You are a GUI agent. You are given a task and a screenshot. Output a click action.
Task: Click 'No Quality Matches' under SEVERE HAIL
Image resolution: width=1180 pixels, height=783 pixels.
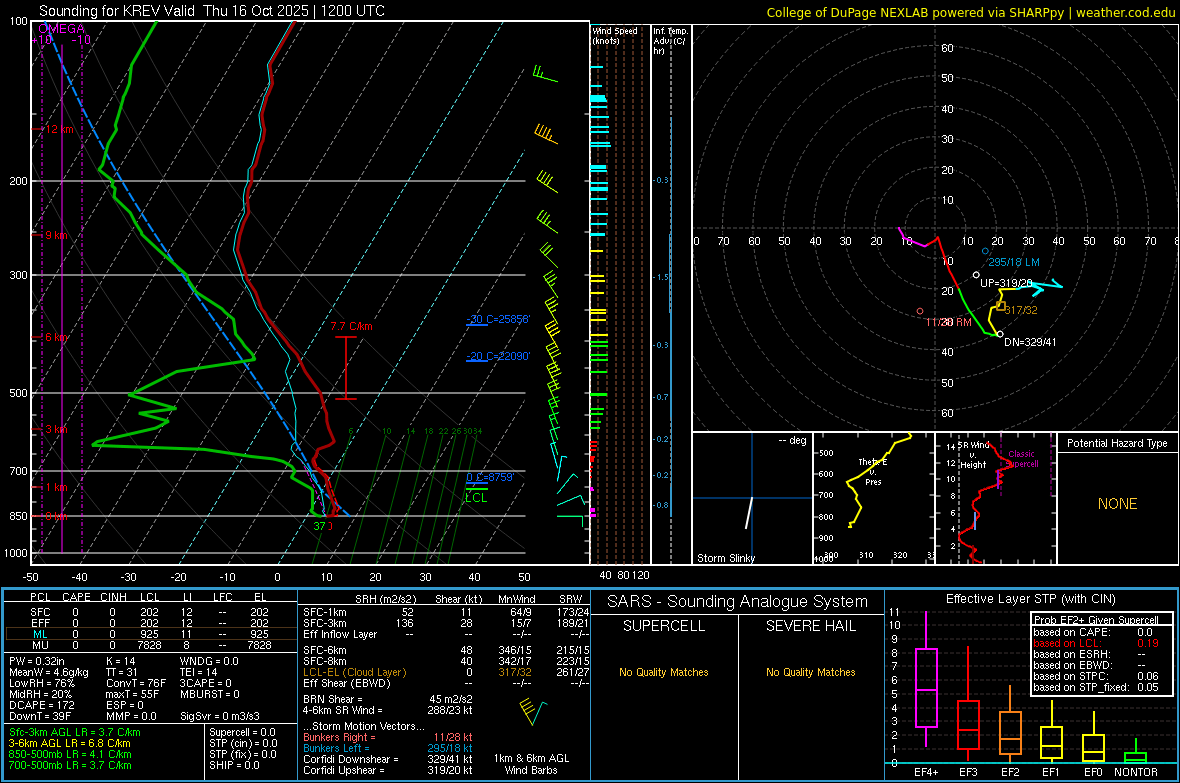[810, 672]
